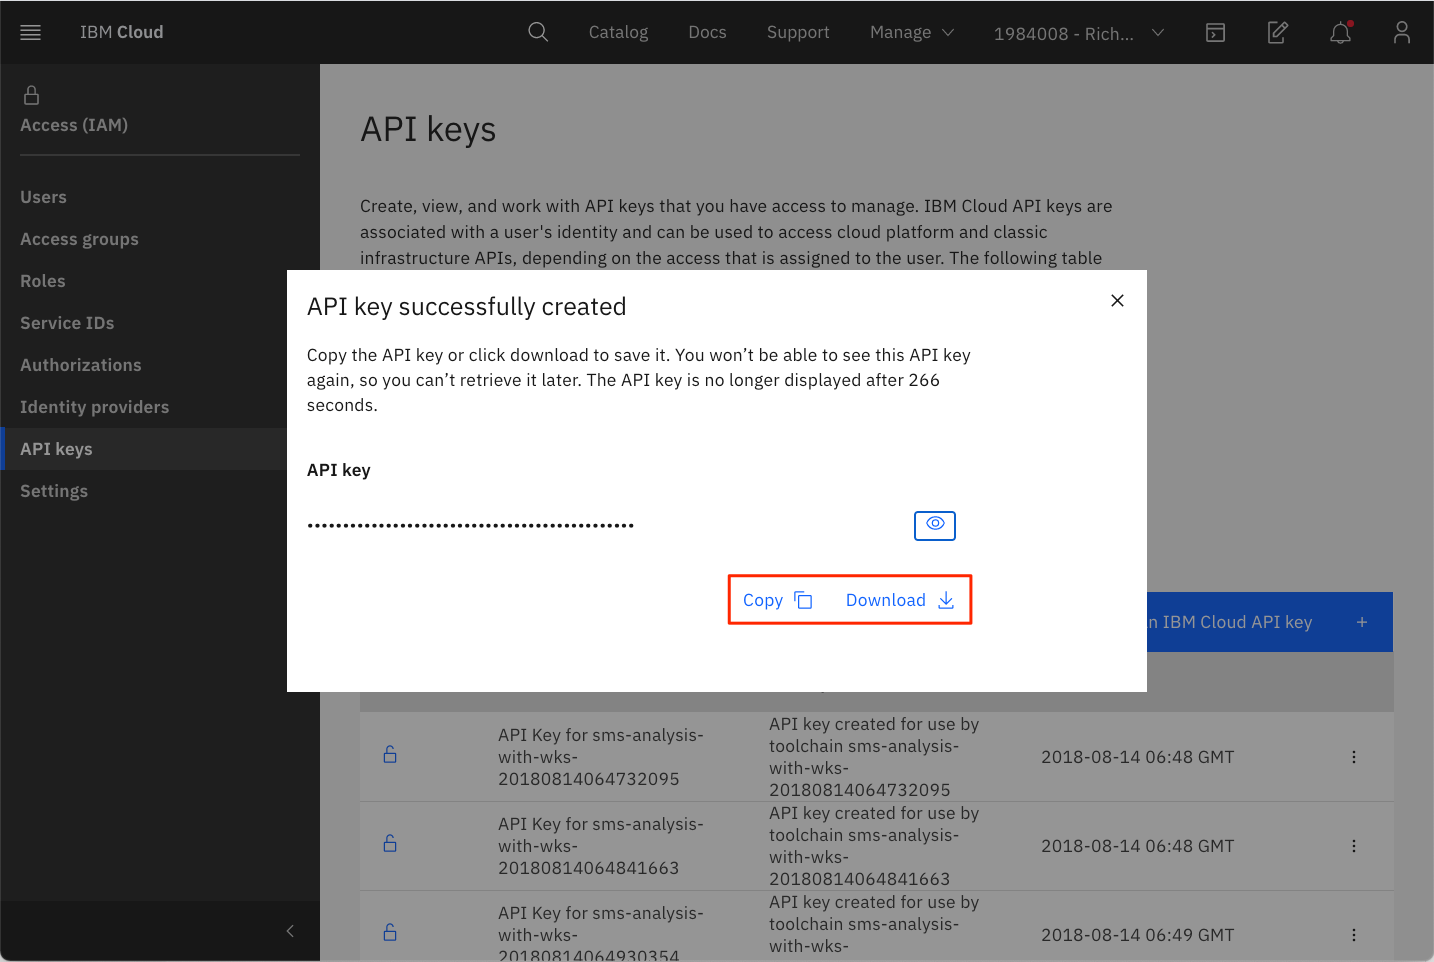Click the search magnifier icon
Viewport: 1434px width, 962px height.
coord(538,32)
